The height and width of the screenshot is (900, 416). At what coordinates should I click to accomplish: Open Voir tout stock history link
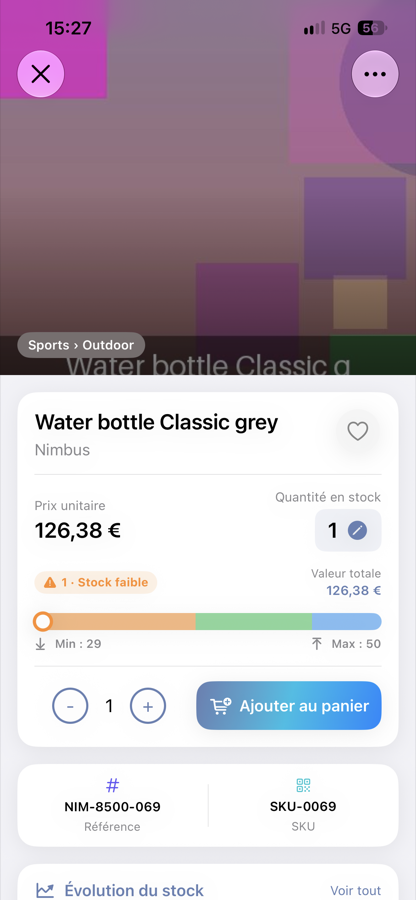pyautogui.click(x=356, y=890)
